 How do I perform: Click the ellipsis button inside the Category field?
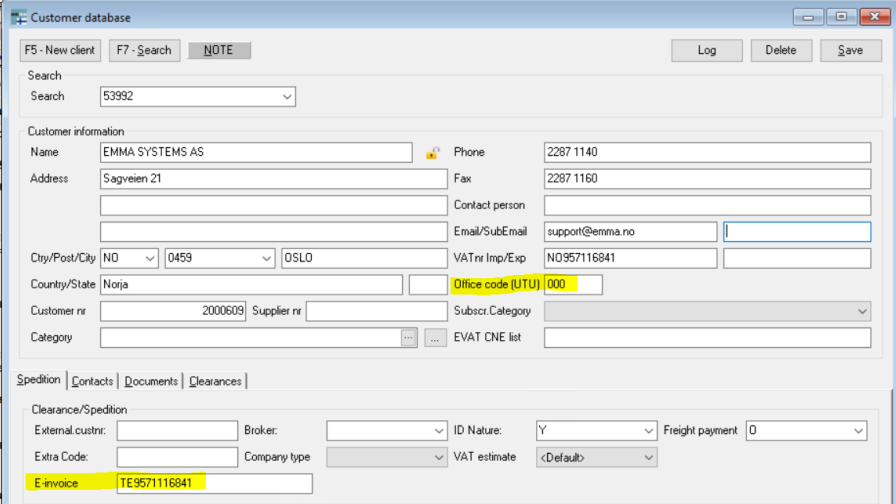[x=408, y=338]
